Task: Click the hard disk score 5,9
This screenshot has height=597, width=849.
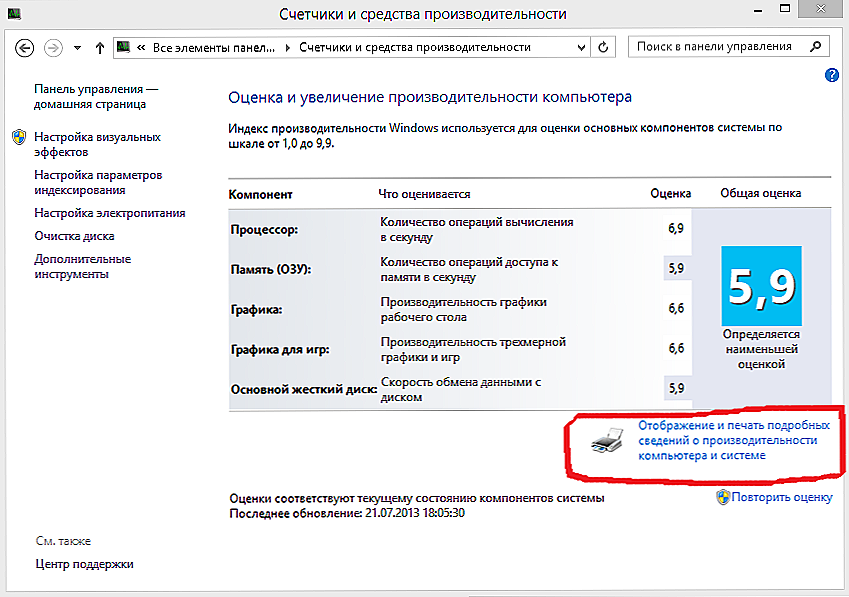Action: [676, 389]
